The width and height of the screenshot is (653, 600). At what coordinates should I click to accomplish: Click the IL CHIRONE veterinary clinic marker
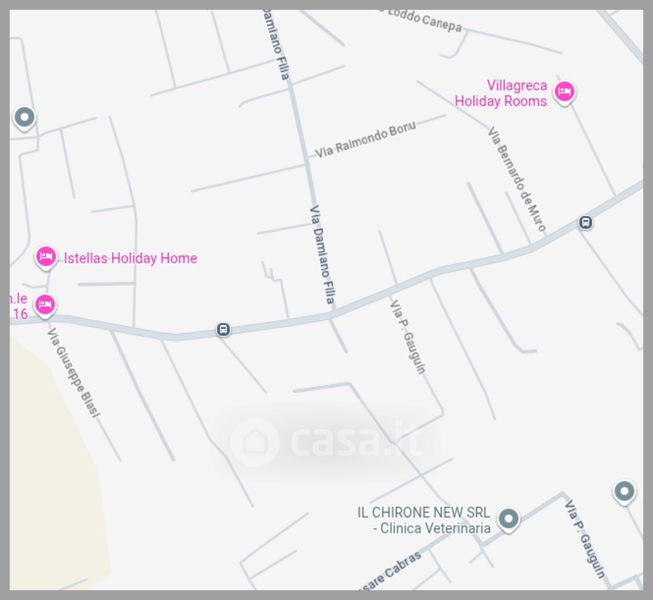(x=508, y=520)
